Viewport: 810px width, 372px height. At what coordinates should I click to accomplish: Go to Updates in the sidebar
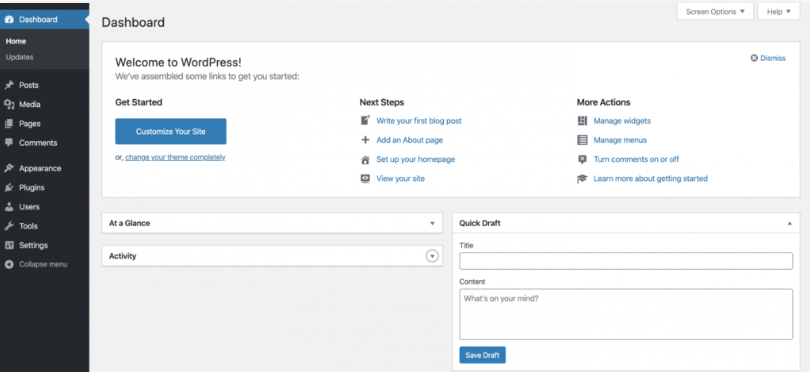pyautogui.click(x=20, y=57)
